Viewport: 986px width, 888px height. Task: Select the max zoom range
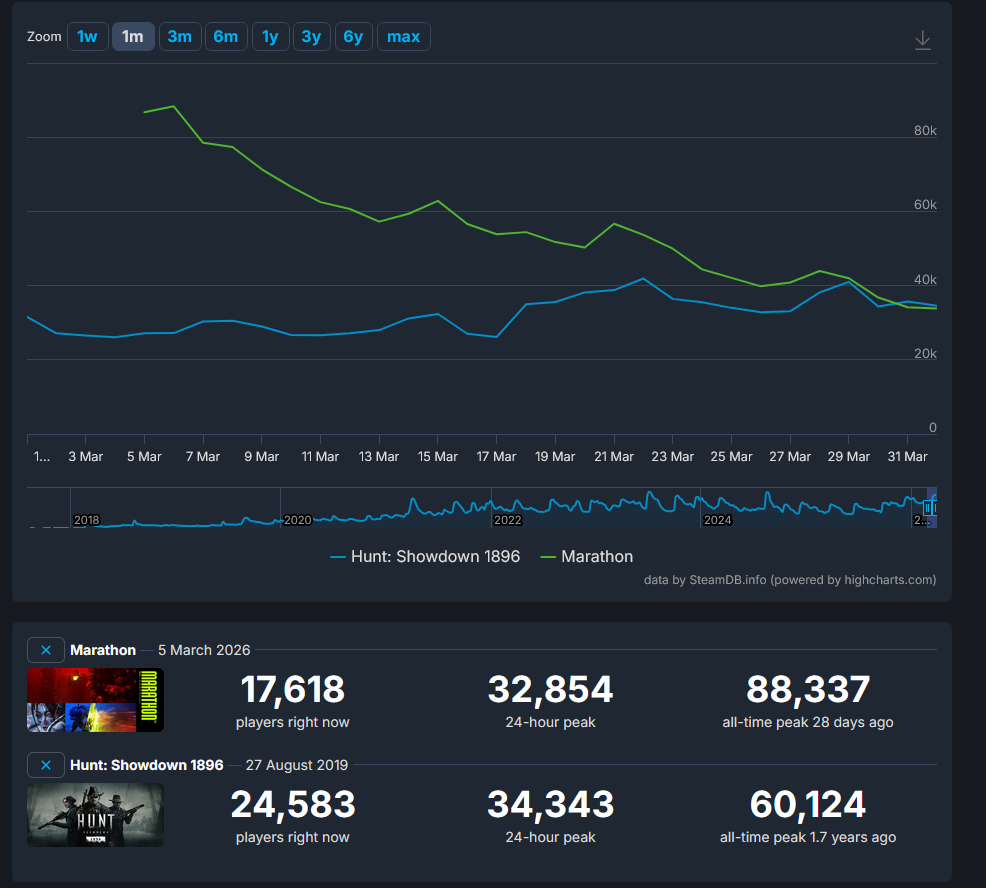(404, 36)
